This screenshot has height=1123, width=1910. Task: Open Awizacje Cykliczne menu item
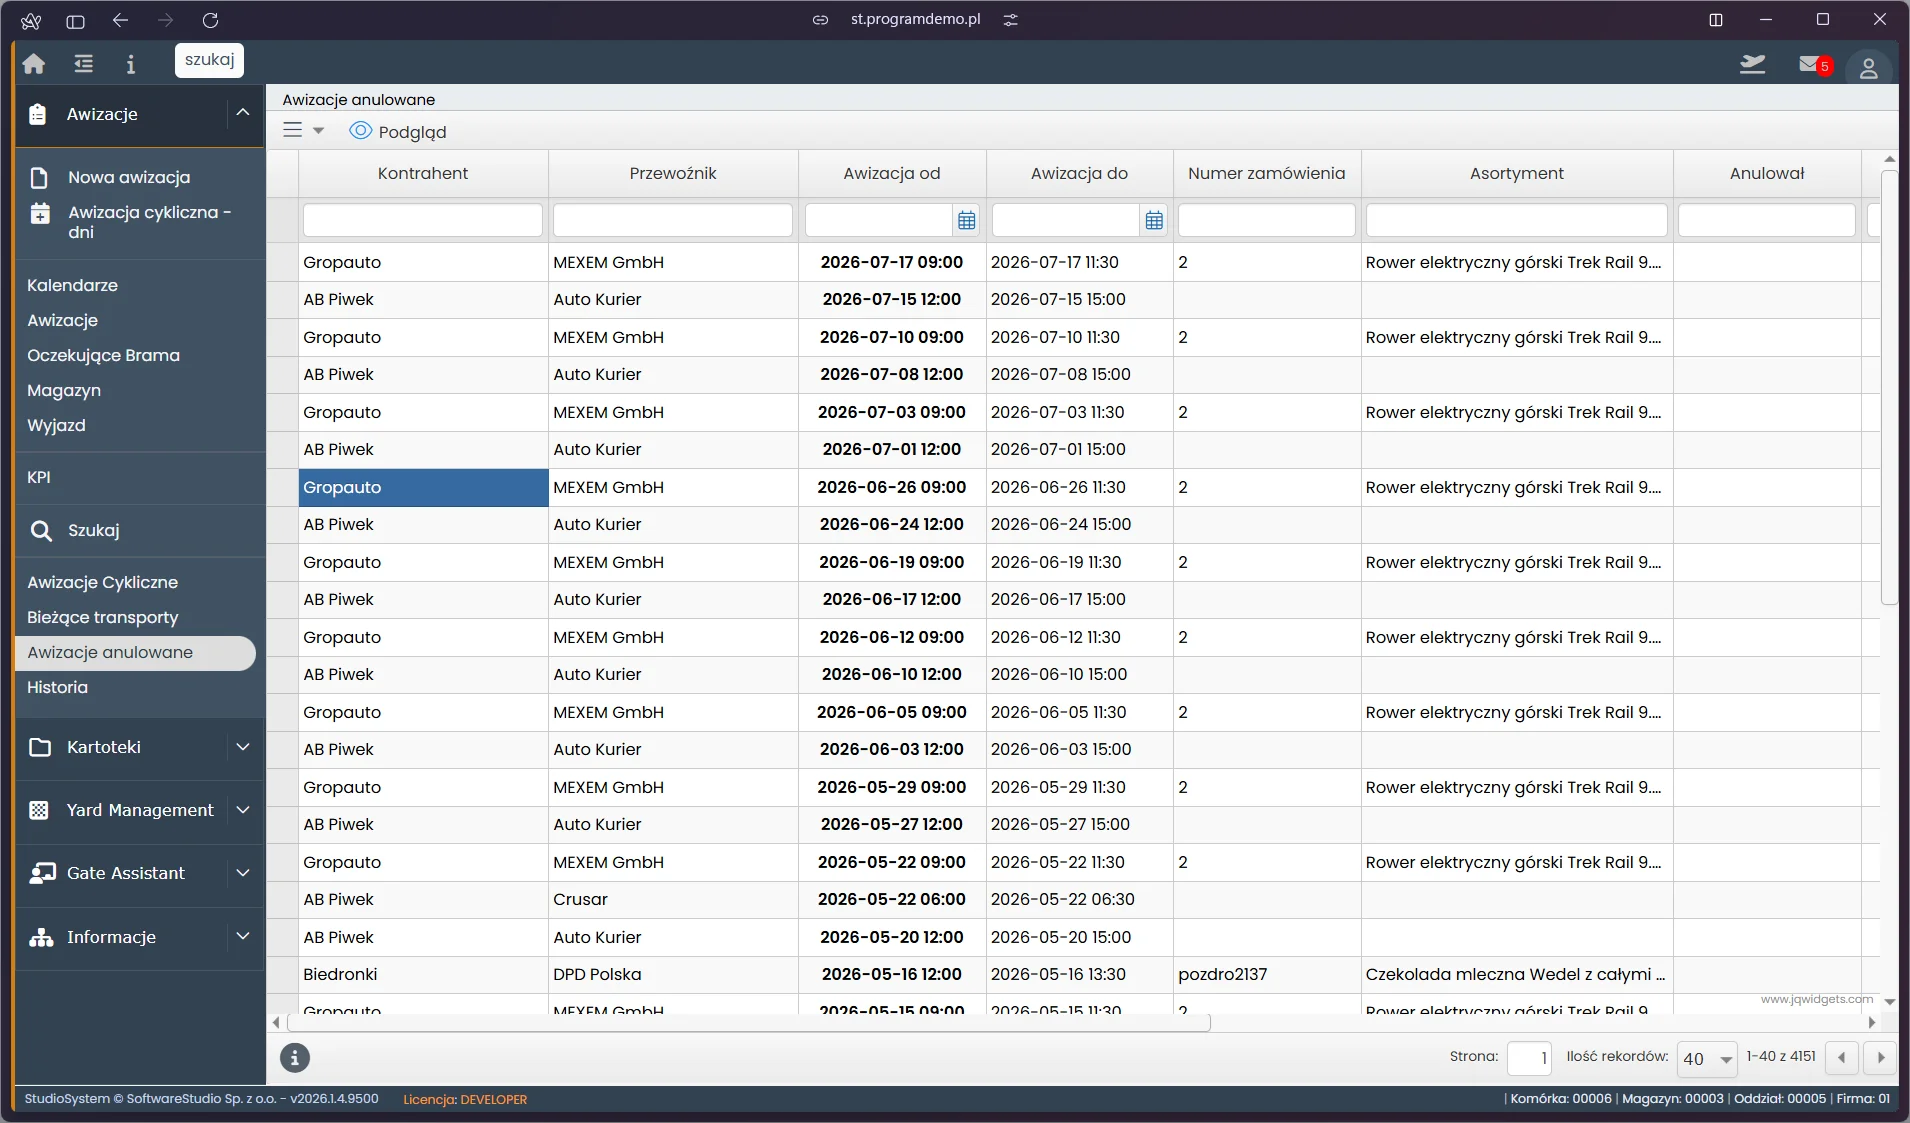102,582
